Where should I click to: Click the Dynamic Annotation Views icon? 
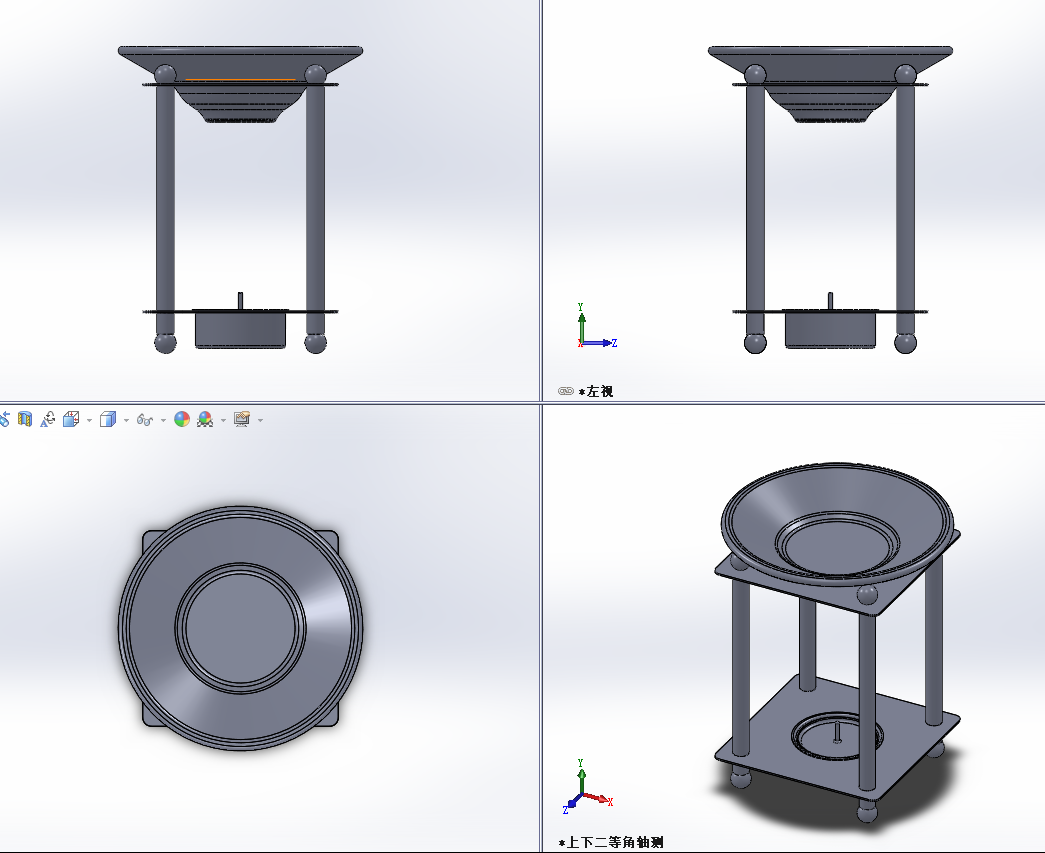(x=47, y=419)
